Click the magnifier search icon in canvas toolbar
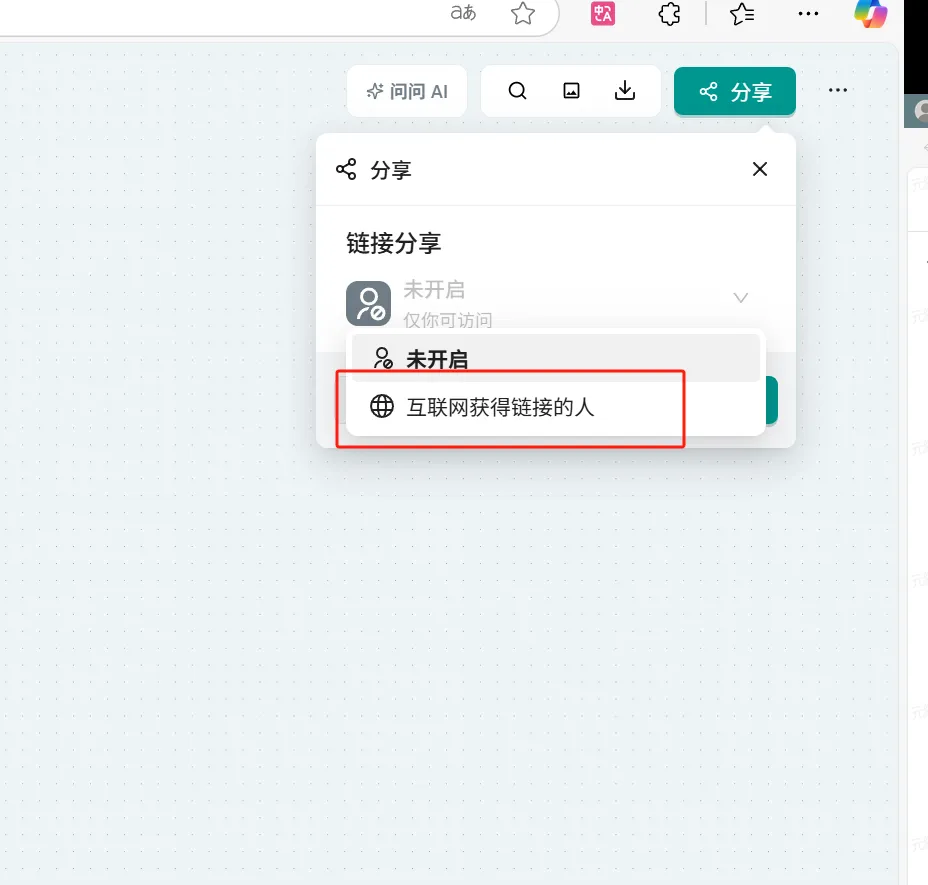This screenshot has height=885, width=928. 517,91
